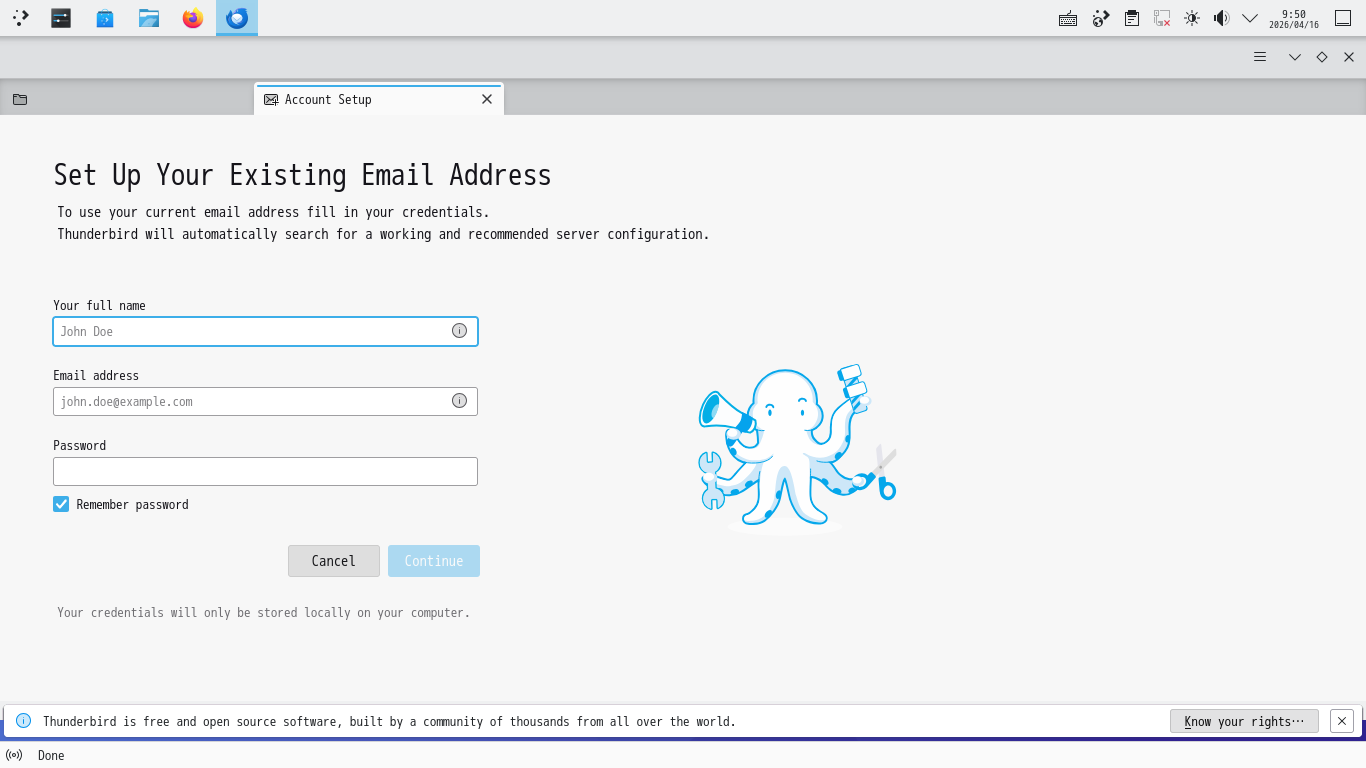Open the clipboard tray widget
1366x768 pixels.
pyautogui.click(x=1132, y=18)
